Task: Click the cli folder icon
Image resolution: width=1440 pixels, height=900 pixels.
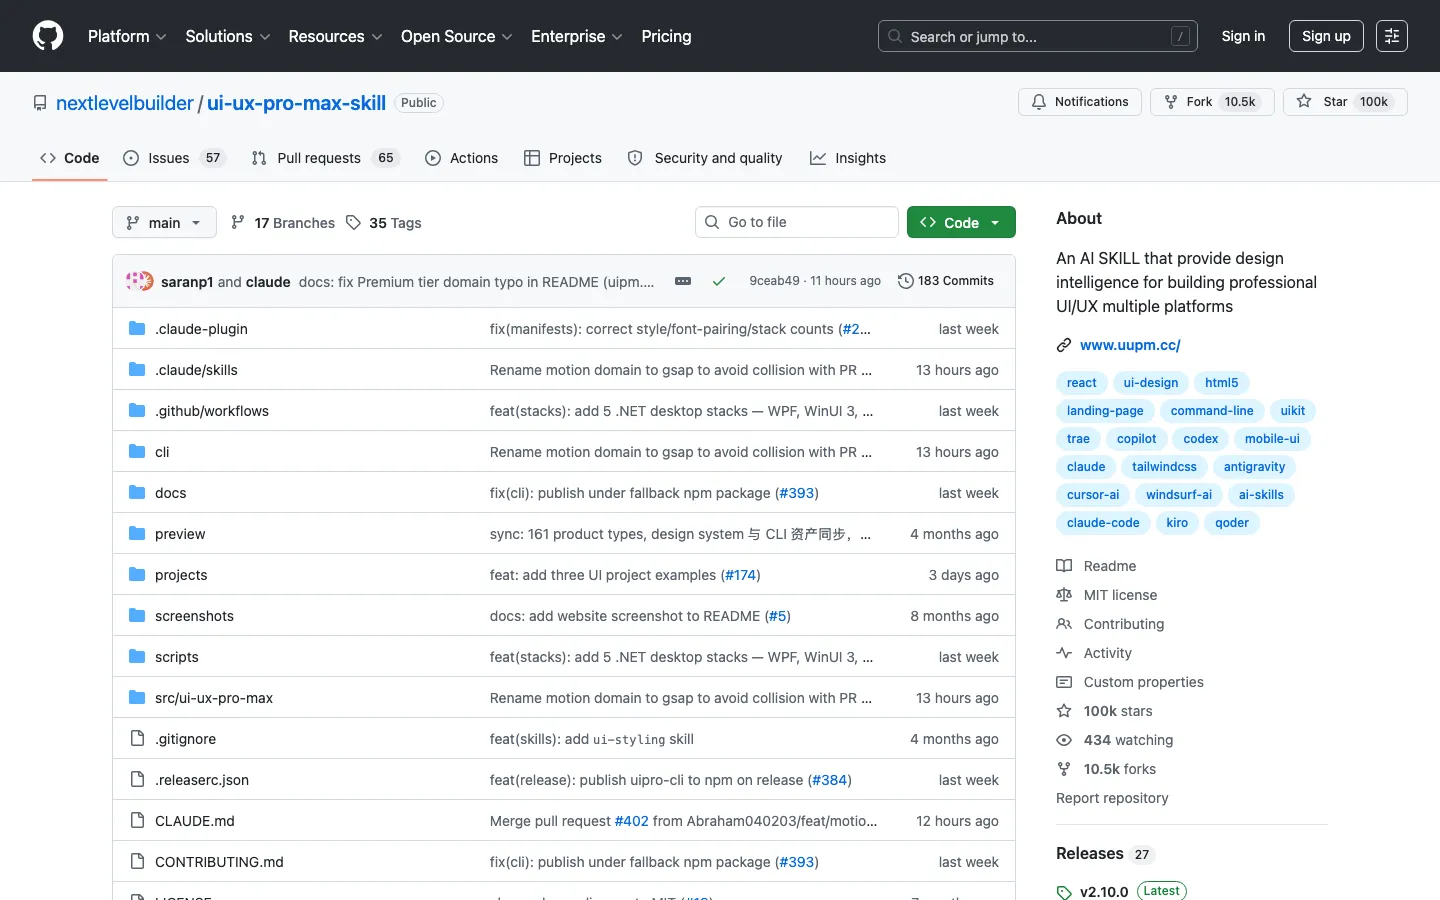Action: click(x=137, y=452)
